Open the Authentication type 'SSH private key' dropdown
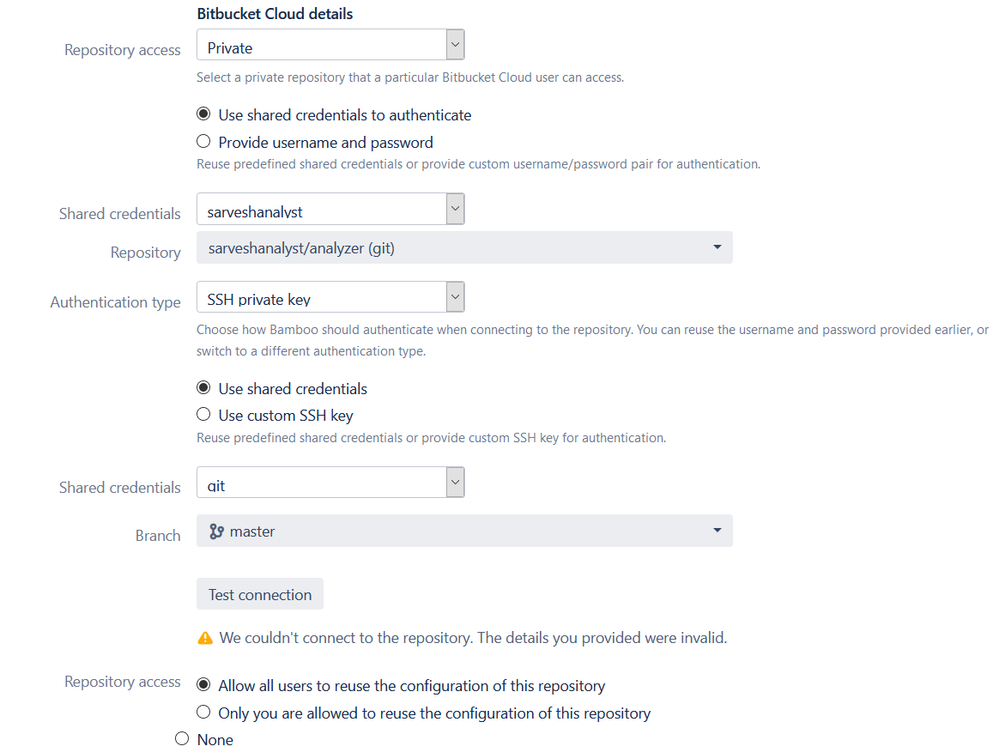This screenshot has height=754, width=999. (x=330, y=297)
